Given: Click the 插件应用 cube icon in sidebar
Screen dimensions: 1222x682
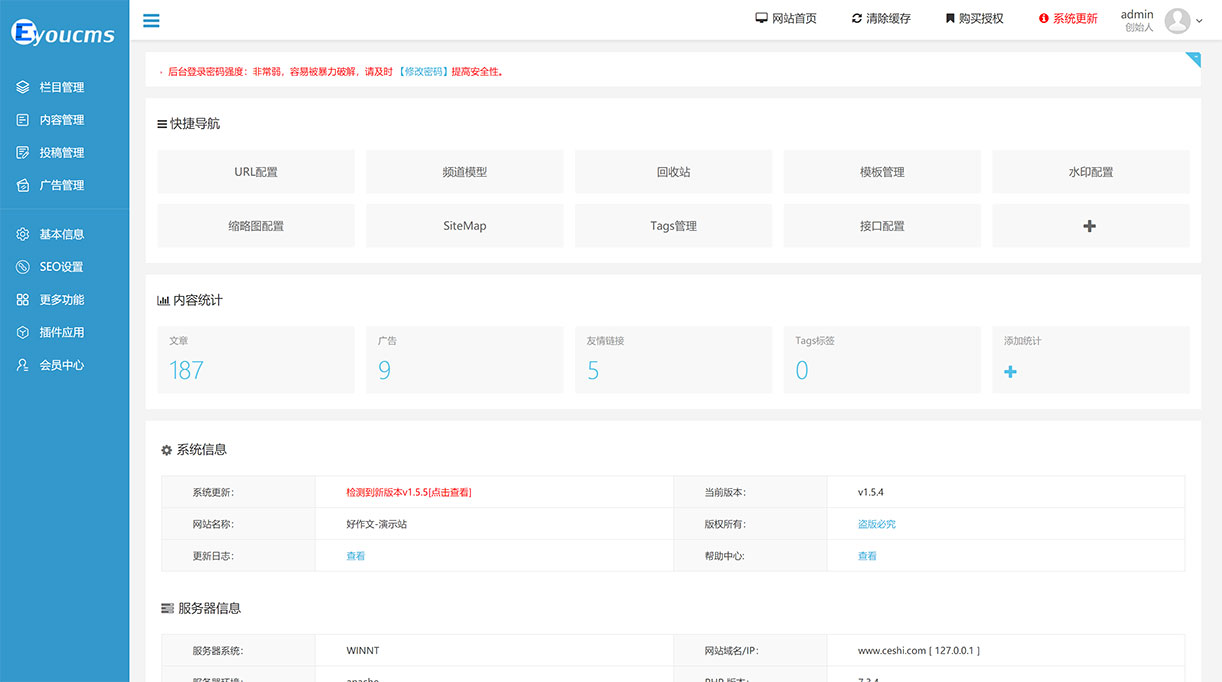Looking at the screenshot, I should [x=23, y=332].
